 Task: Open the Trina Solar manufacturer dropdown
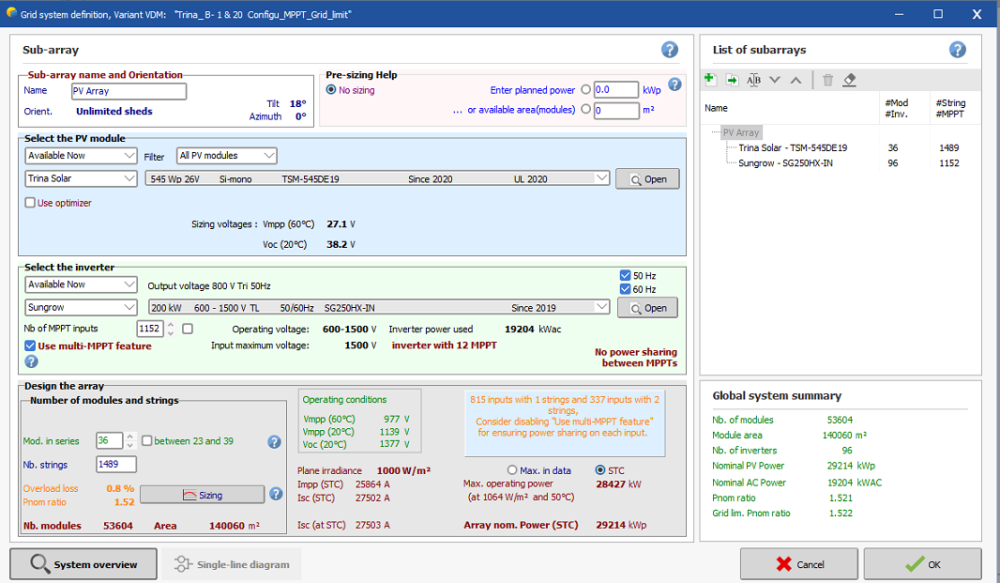pyautogui.click(x=81, y=179)
